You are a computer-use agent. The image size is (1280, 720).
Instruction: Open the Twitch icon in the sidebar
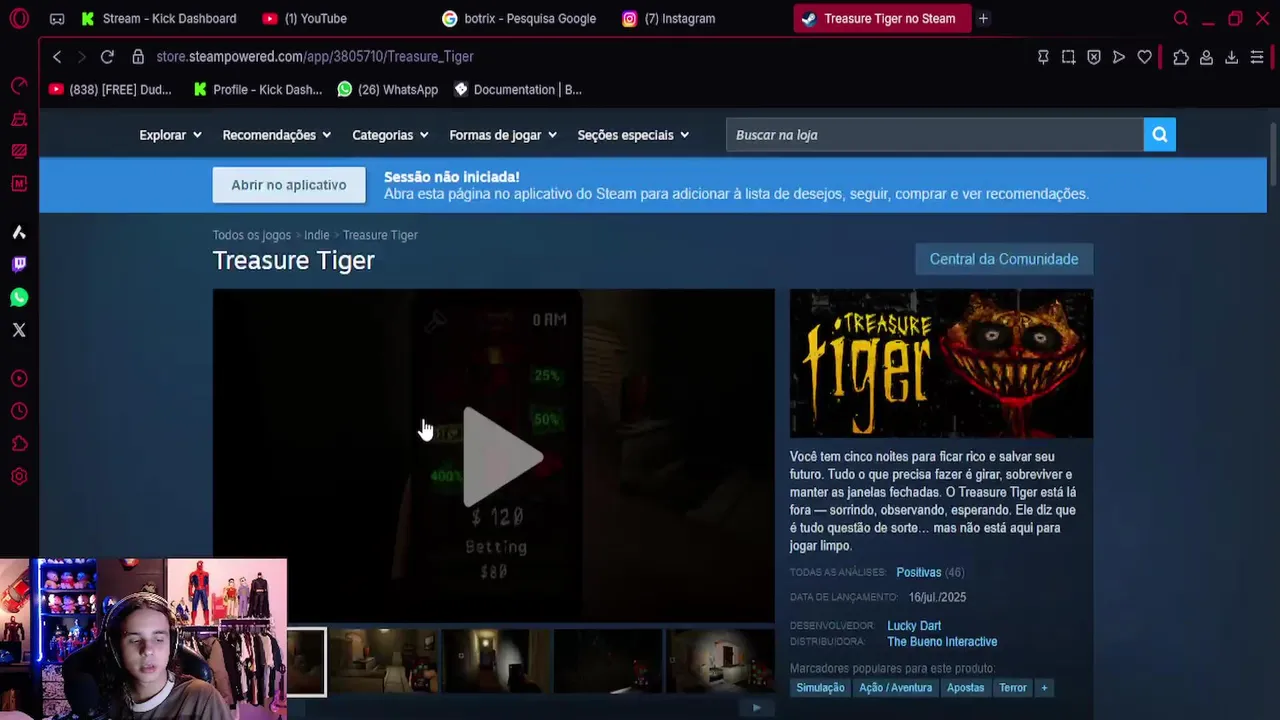[x=19, y=264]
